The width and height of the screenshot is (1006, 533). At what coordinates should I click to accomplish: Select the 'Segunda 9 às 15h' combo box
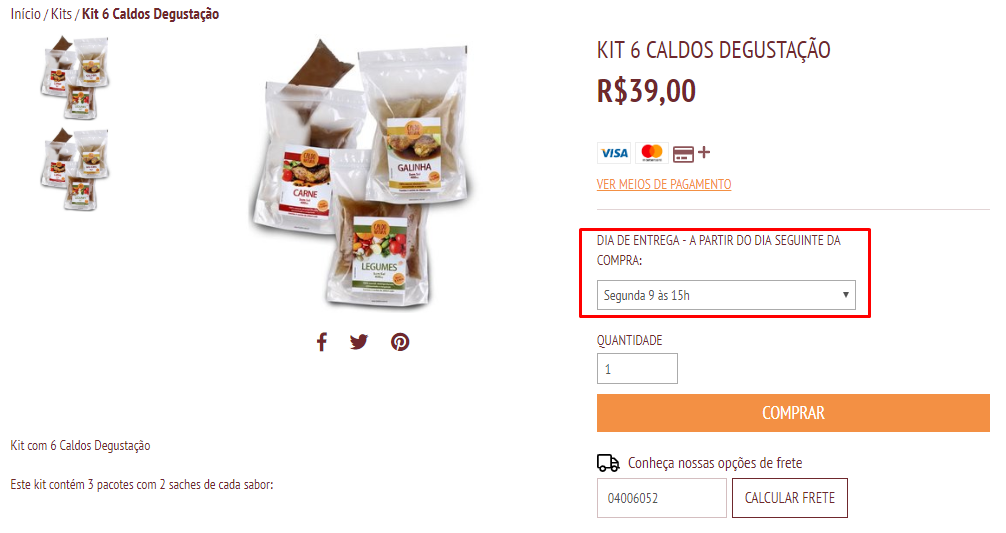click(726, 295)
